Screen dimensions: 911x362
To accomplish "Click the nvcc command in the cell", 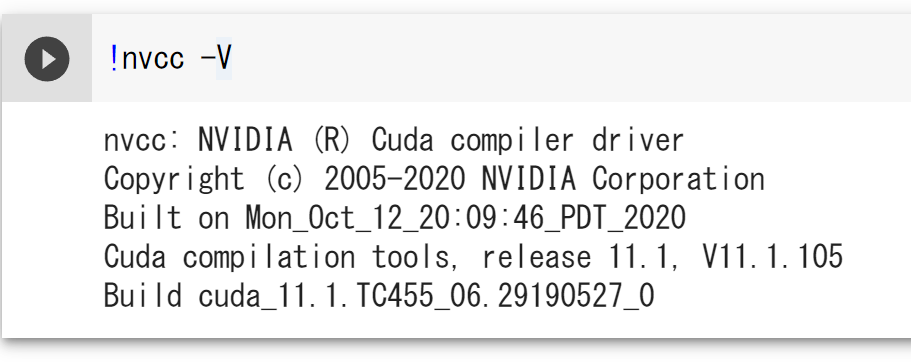I will click(153, 59).
